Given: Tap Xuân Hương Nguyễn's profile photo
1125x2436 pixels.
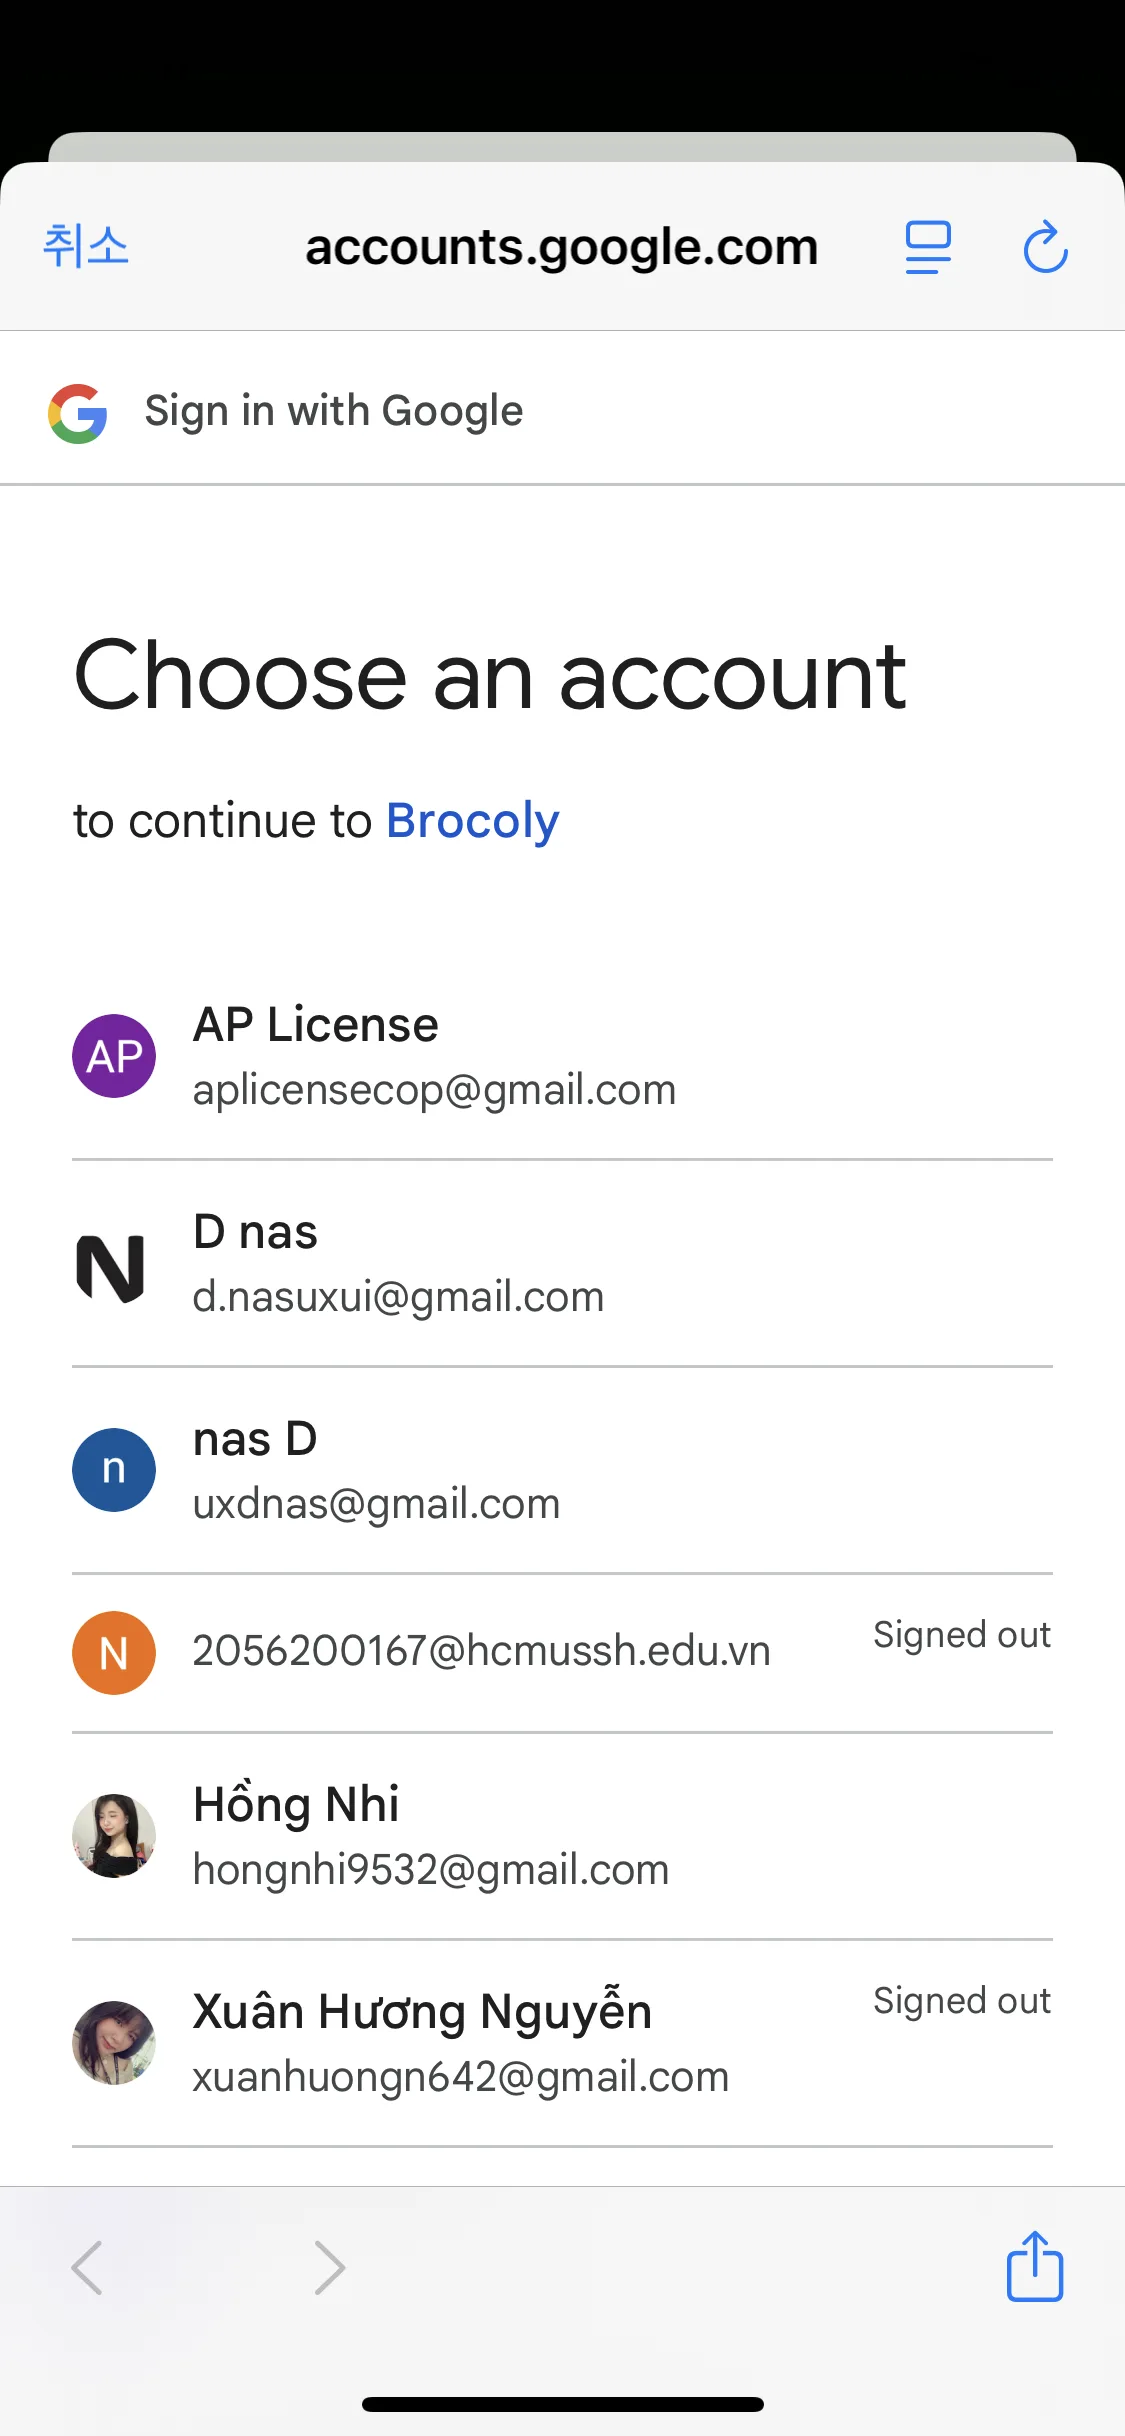Looking at the screenshot, I should pos(114,2043).
